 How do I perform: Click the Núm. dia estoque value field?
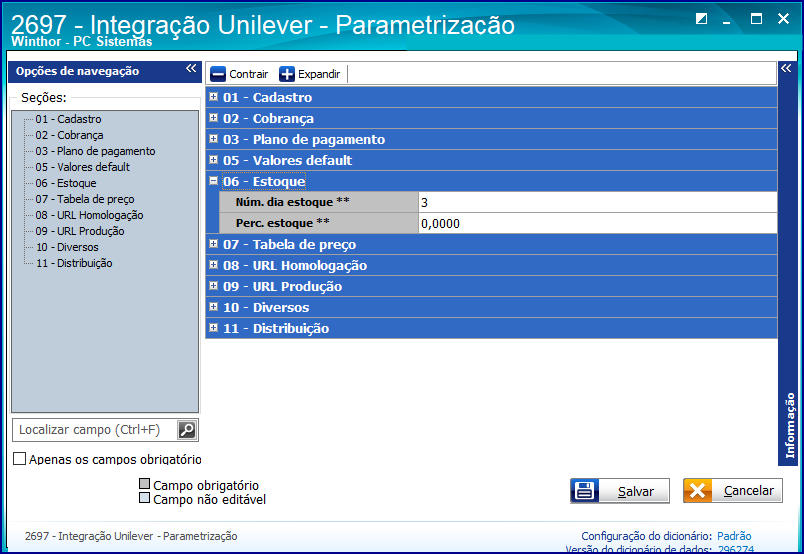pyautogui.click(x=597, y=202)
